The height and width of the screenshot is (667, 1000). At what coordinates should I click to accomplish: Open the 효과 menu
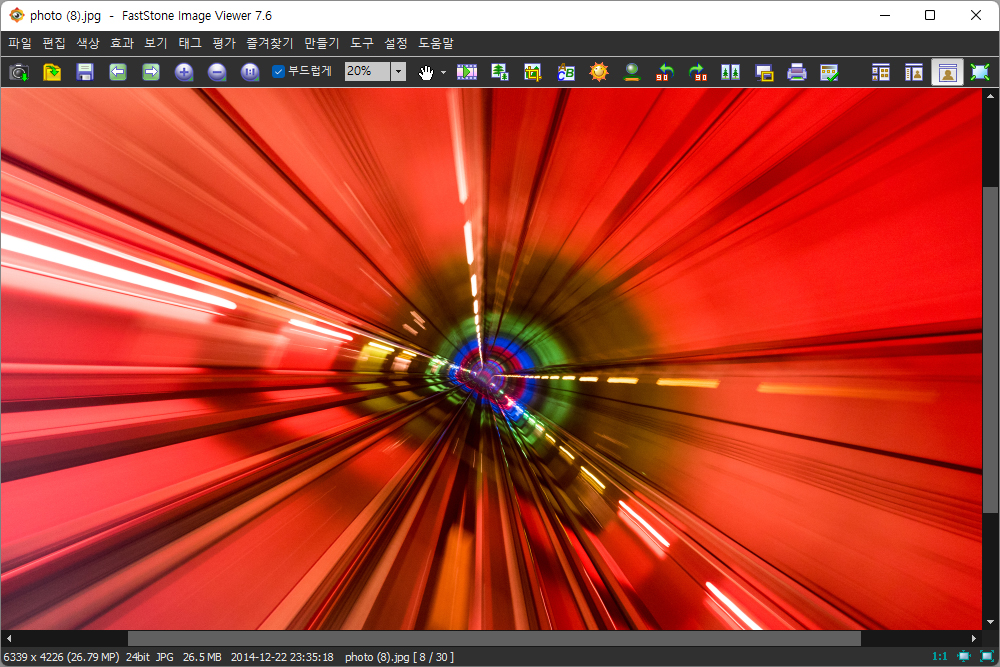coord(122,43)
